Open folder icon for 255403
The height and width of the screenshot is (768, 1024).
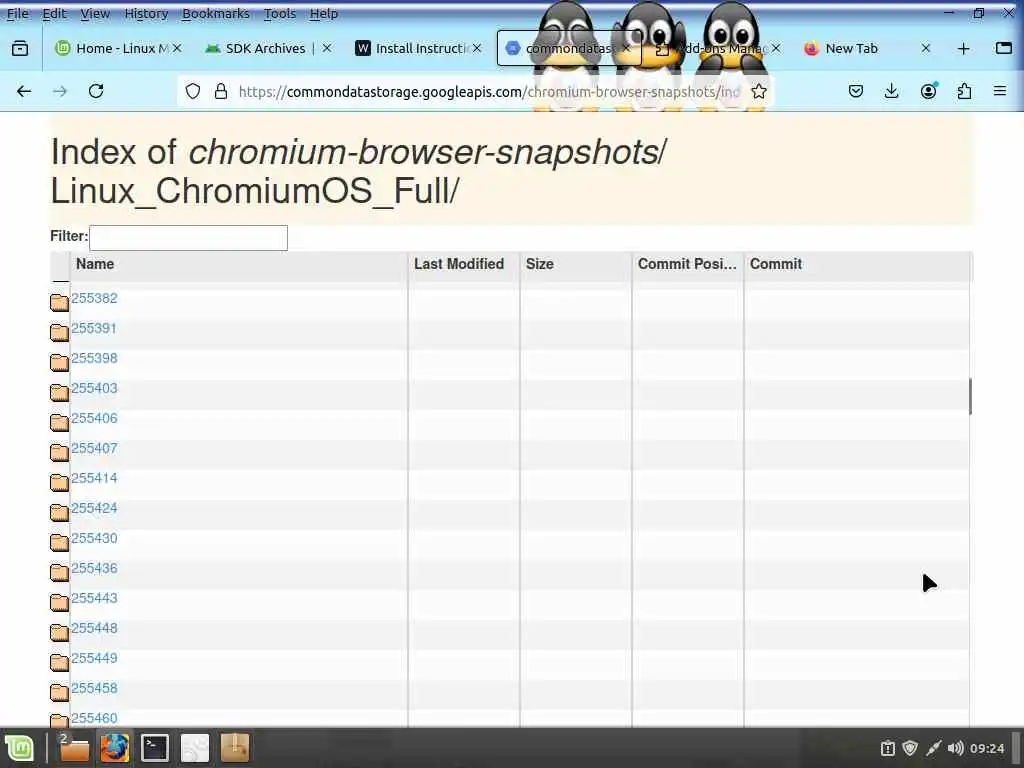(x=59, y=392)
